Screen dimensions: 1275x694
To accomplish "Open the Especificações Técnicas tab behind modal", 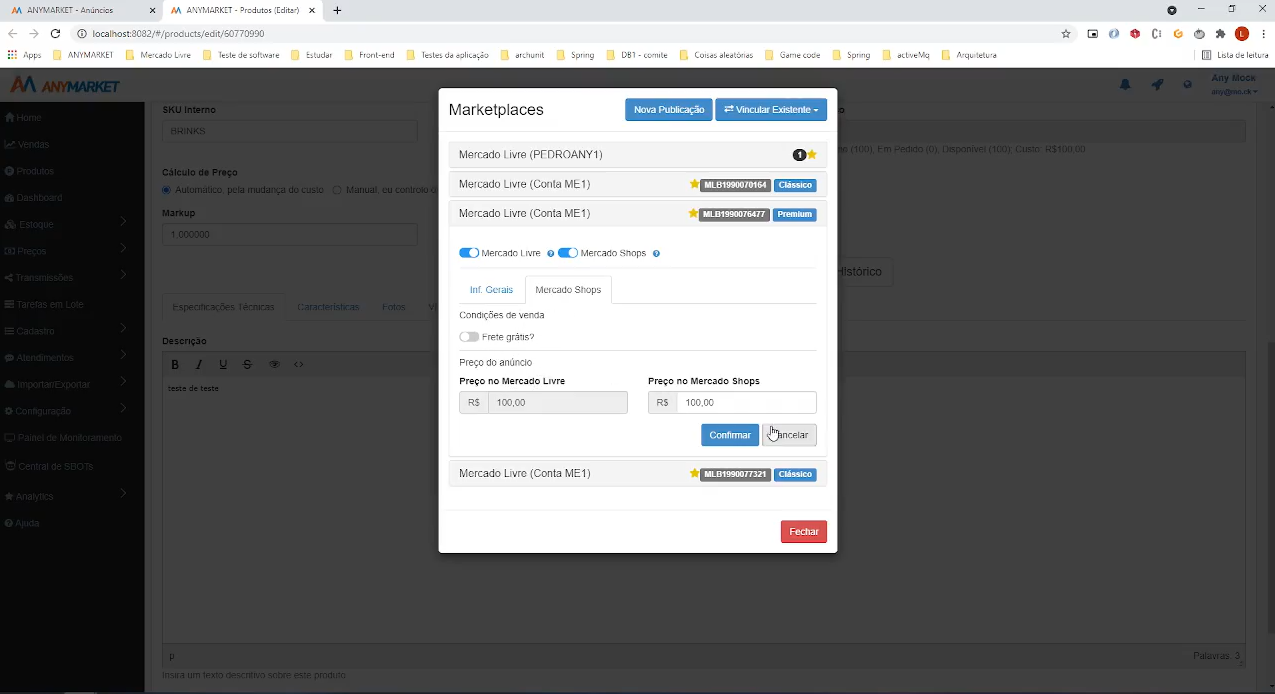I will [223, 307].
